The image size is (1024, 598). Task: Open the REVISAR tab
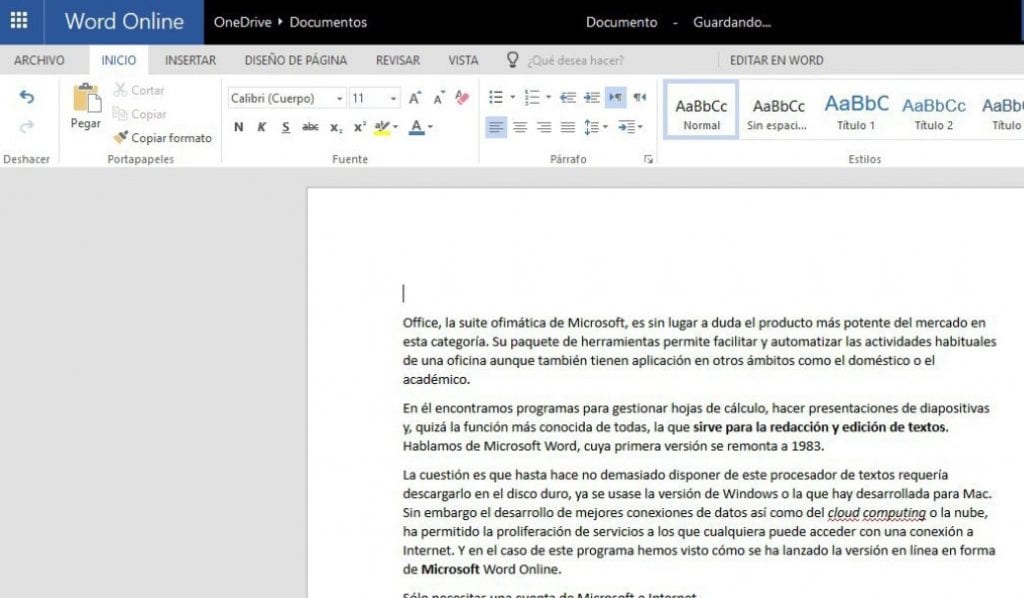pyautogui.click(x=398, y=60)
